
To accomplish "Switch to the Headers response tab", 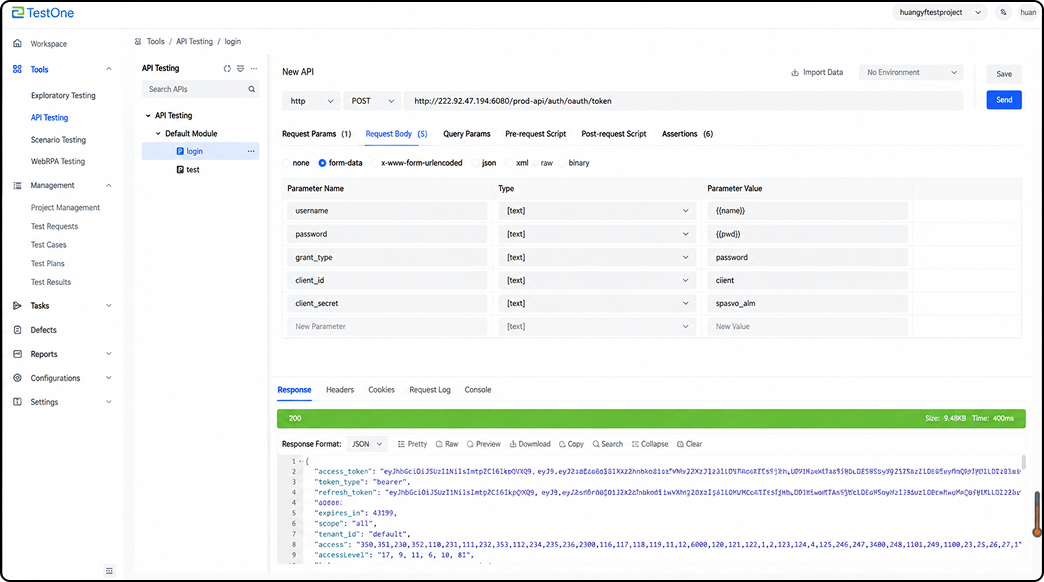I will pos(340,390).
